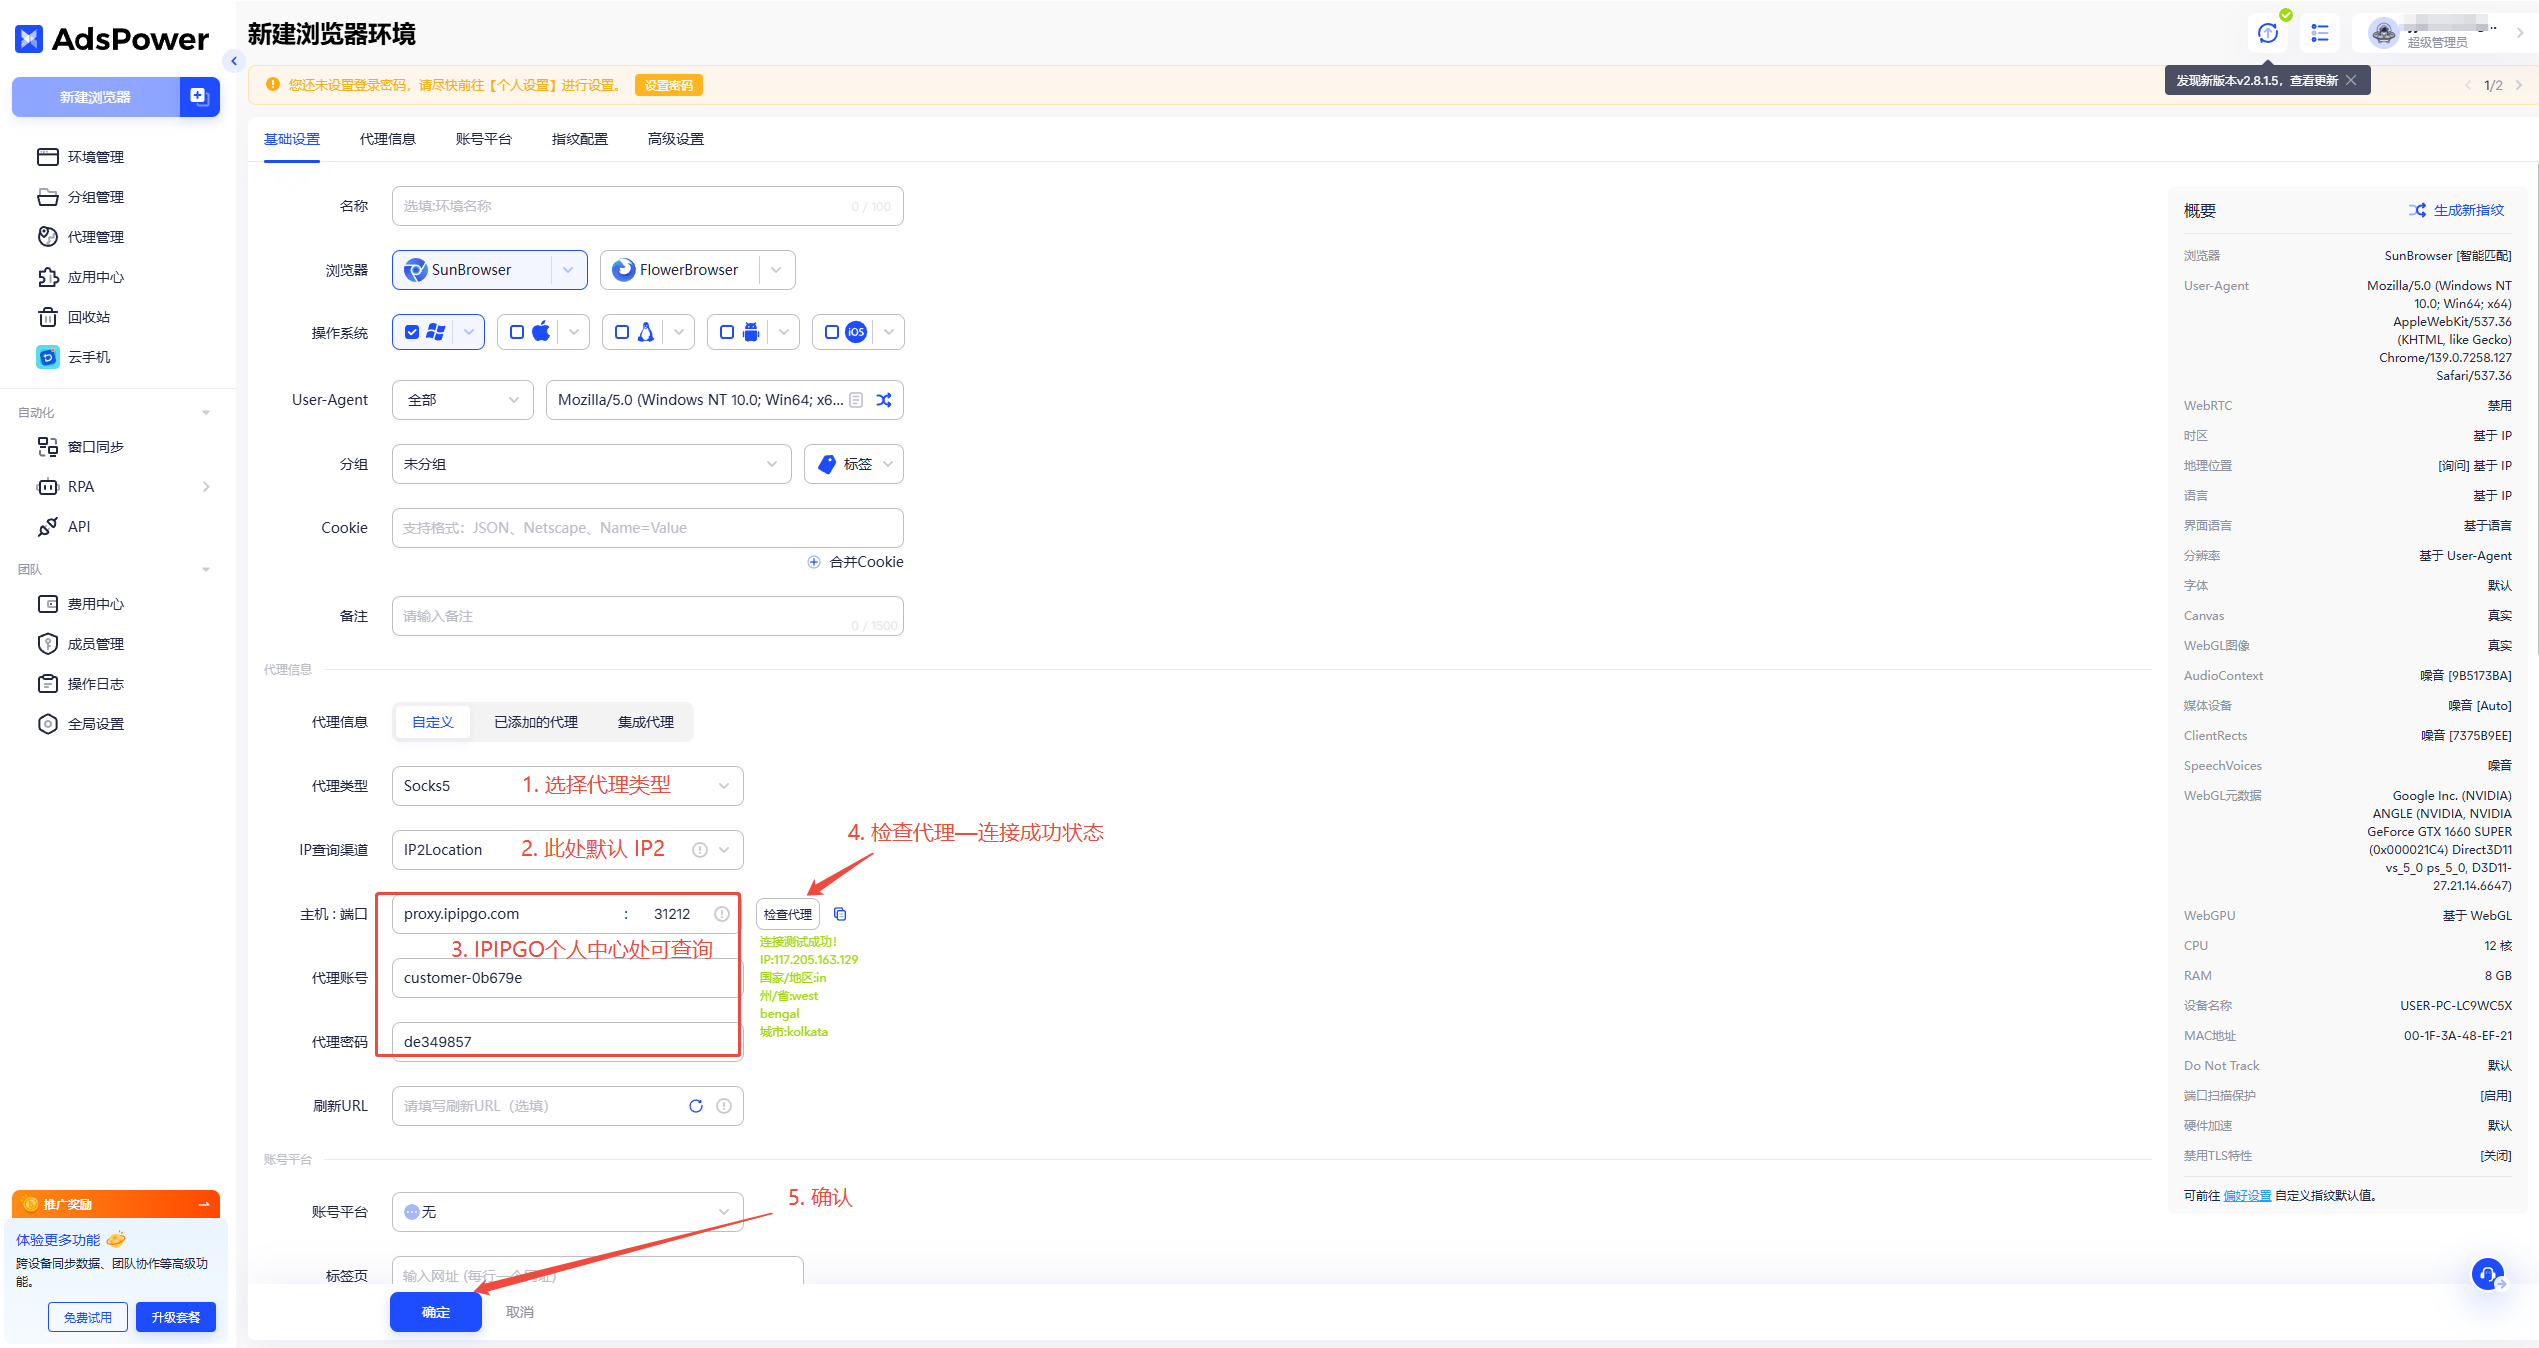Enable the iOS operating system checkbox
This screenshot has width=2539, height=1348.
pyautogui.click(x=832, y=332)
